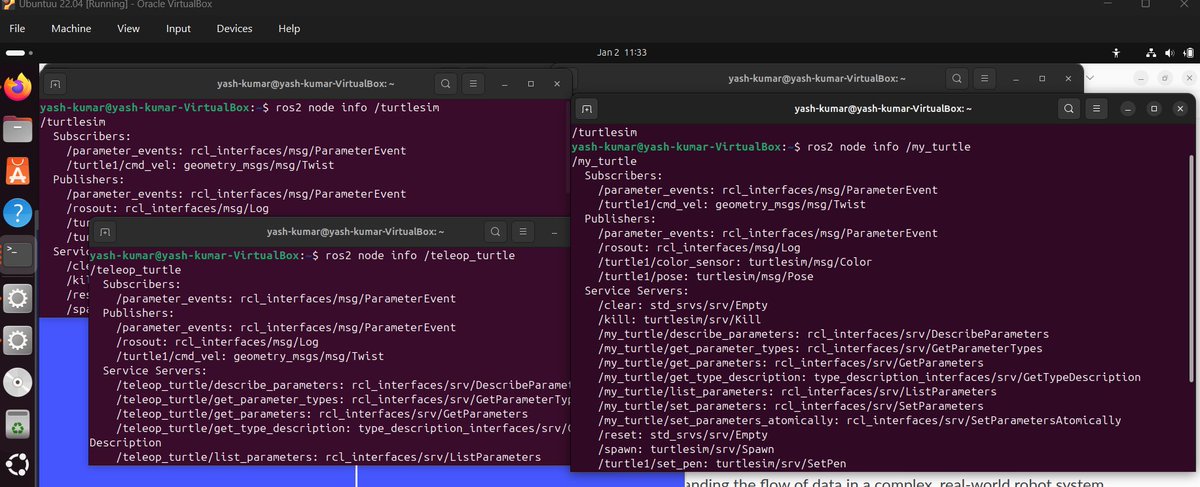Click search icon in teleop_turtle terminal
Viewport: 1200px width, 487px height.
[495, 232]
